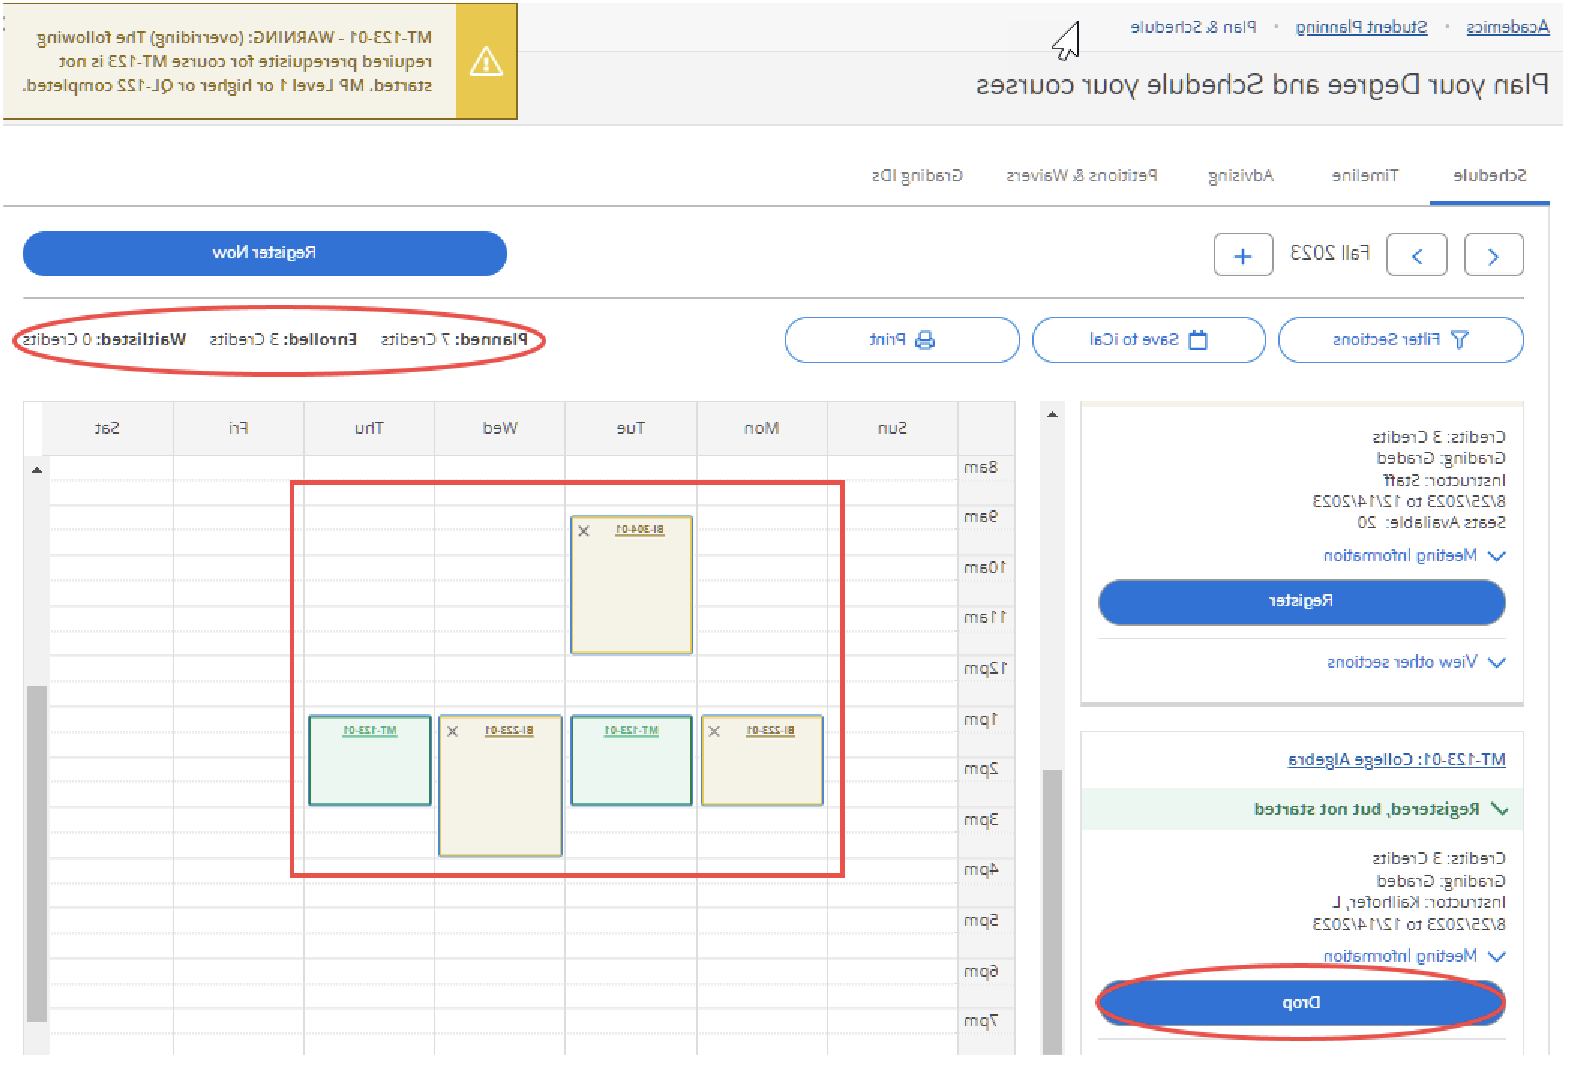Click the 4pm time label
This screenshot has width=1574, height=1066.
click(981, 870)
